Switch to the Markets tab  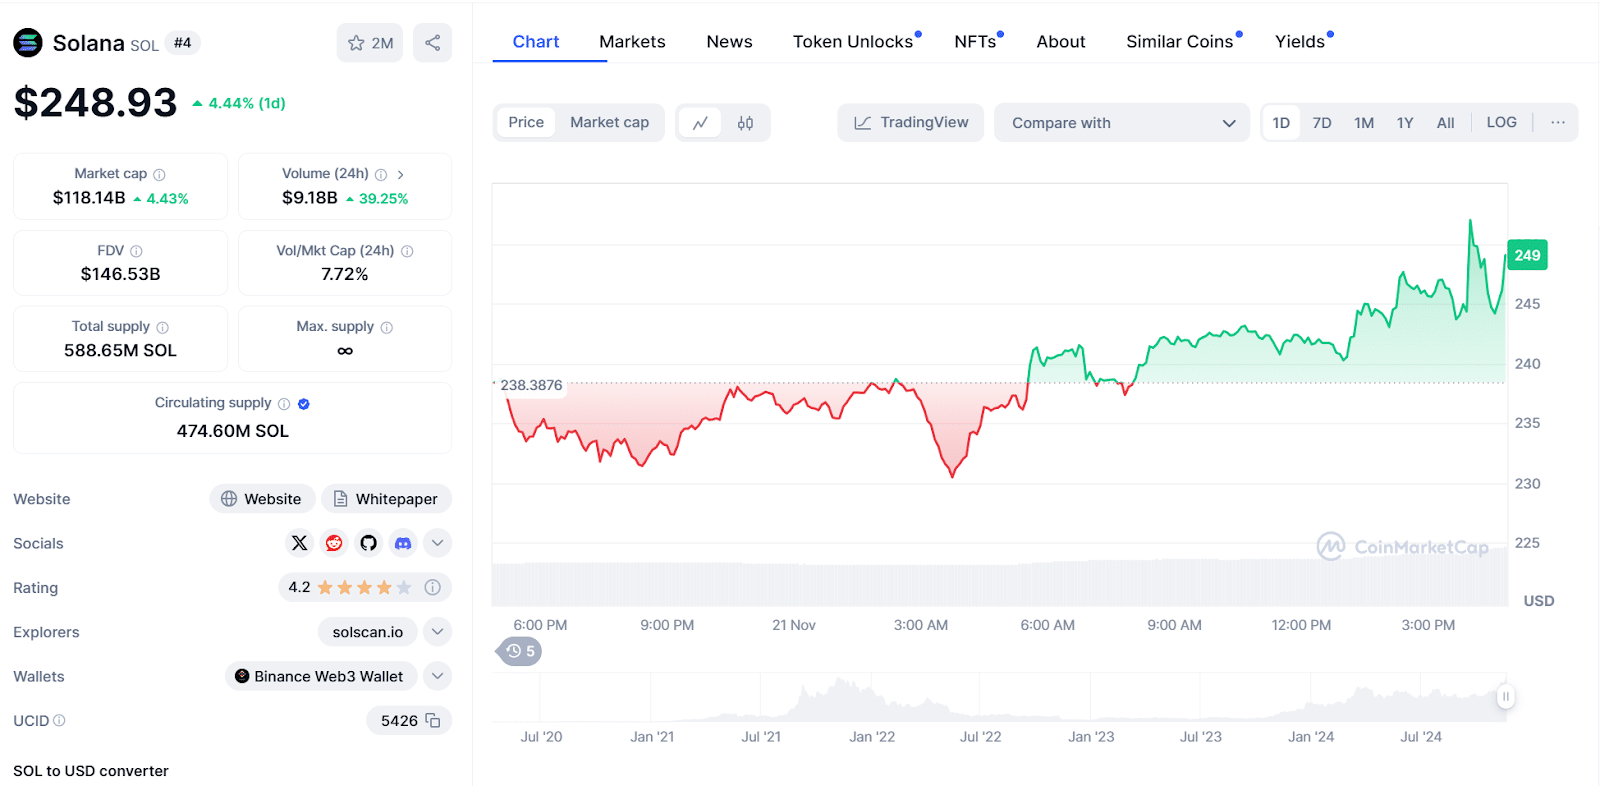click(632, 41)
